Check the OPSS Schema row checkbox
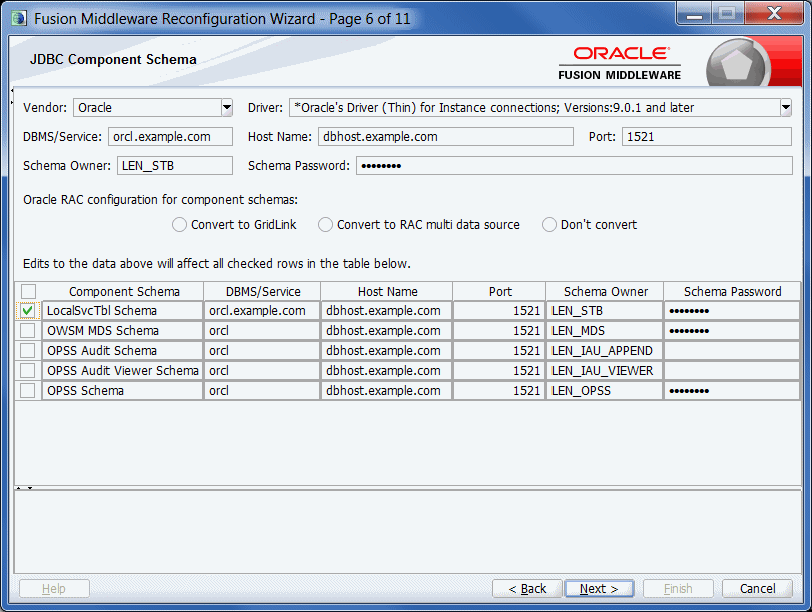Screen dimensions: 812x612 [x=28, y=390]
